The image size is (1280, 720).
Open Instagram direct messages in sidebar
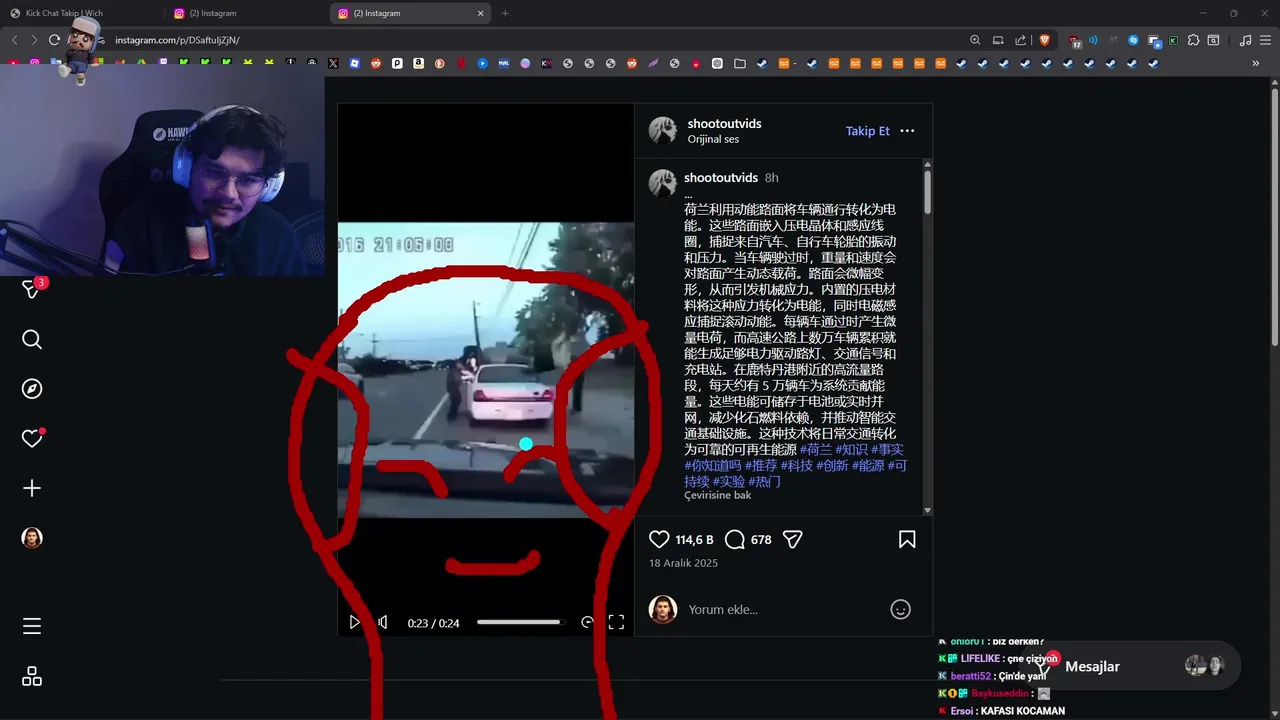click(x=32, y=290)
